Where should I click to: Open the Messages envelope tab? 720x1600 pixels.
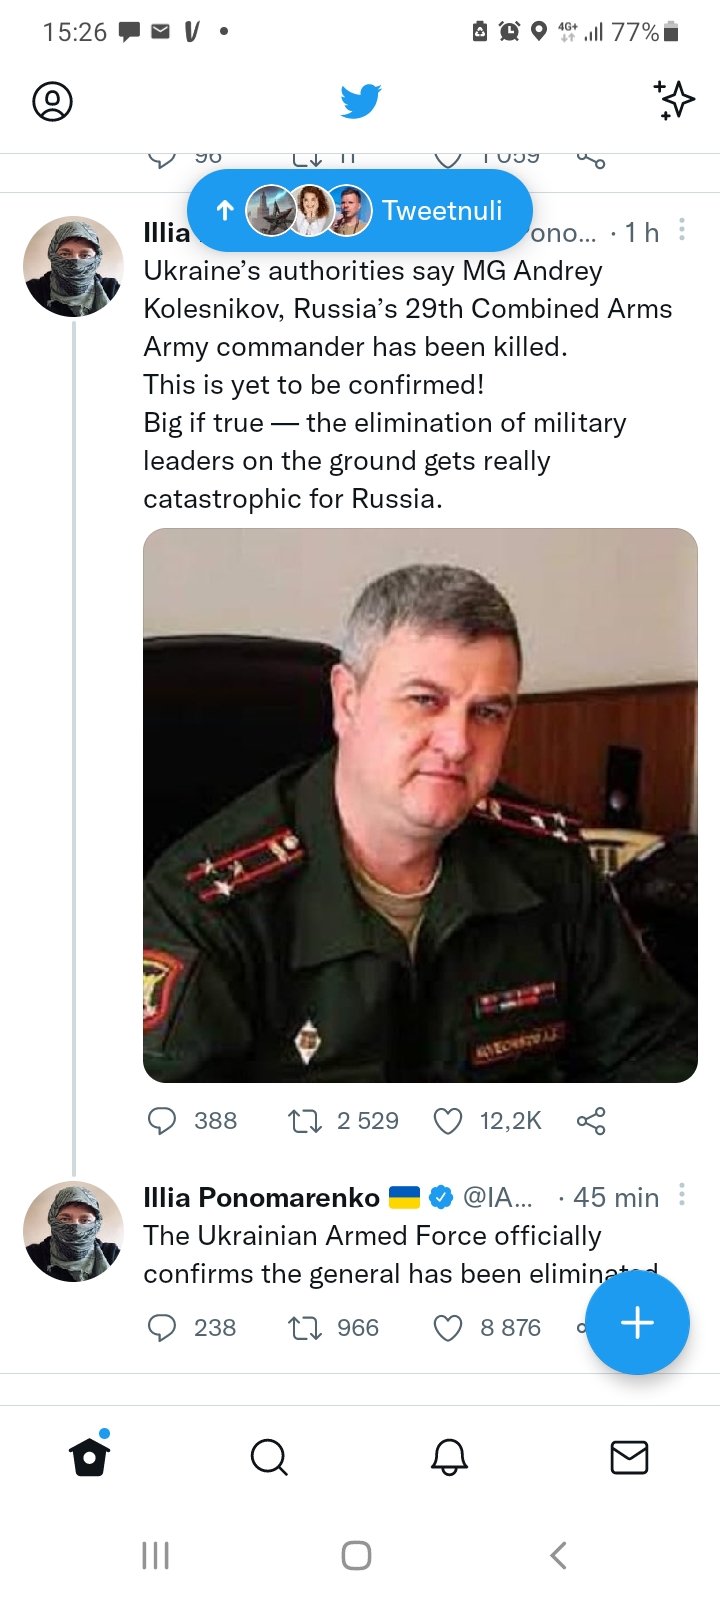coord(629,1458)
